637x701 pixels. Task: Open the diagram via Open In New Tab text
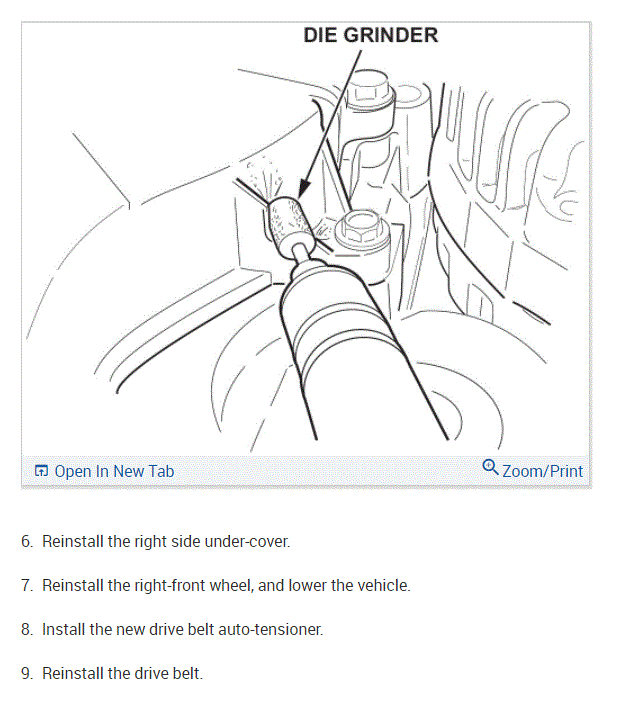(x=114, y=471)
